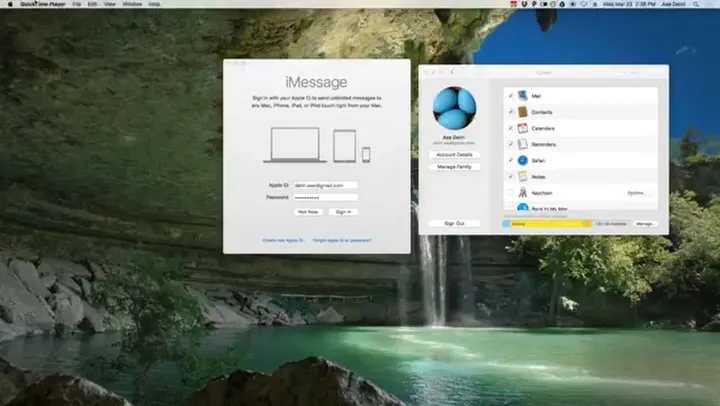Click the Mail app icon in iCloud list
720x406 pixels.
click(x=523, y=96)
